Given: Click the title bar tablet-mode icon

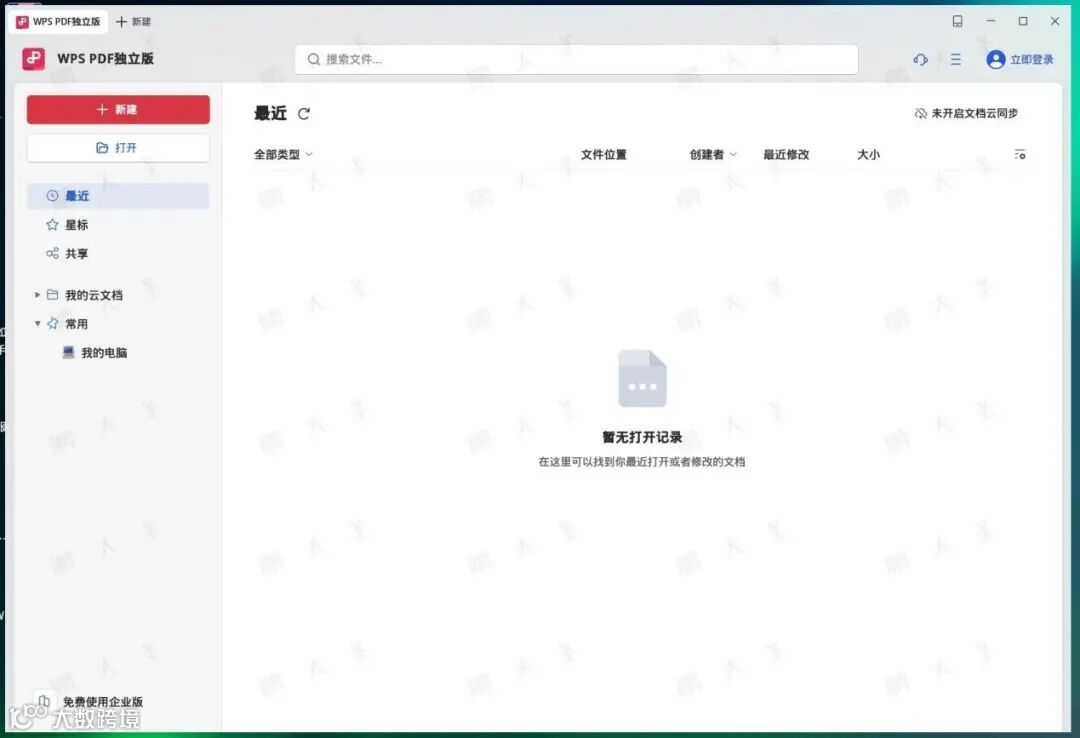Looking at the screenshot, I should (957, 21).
